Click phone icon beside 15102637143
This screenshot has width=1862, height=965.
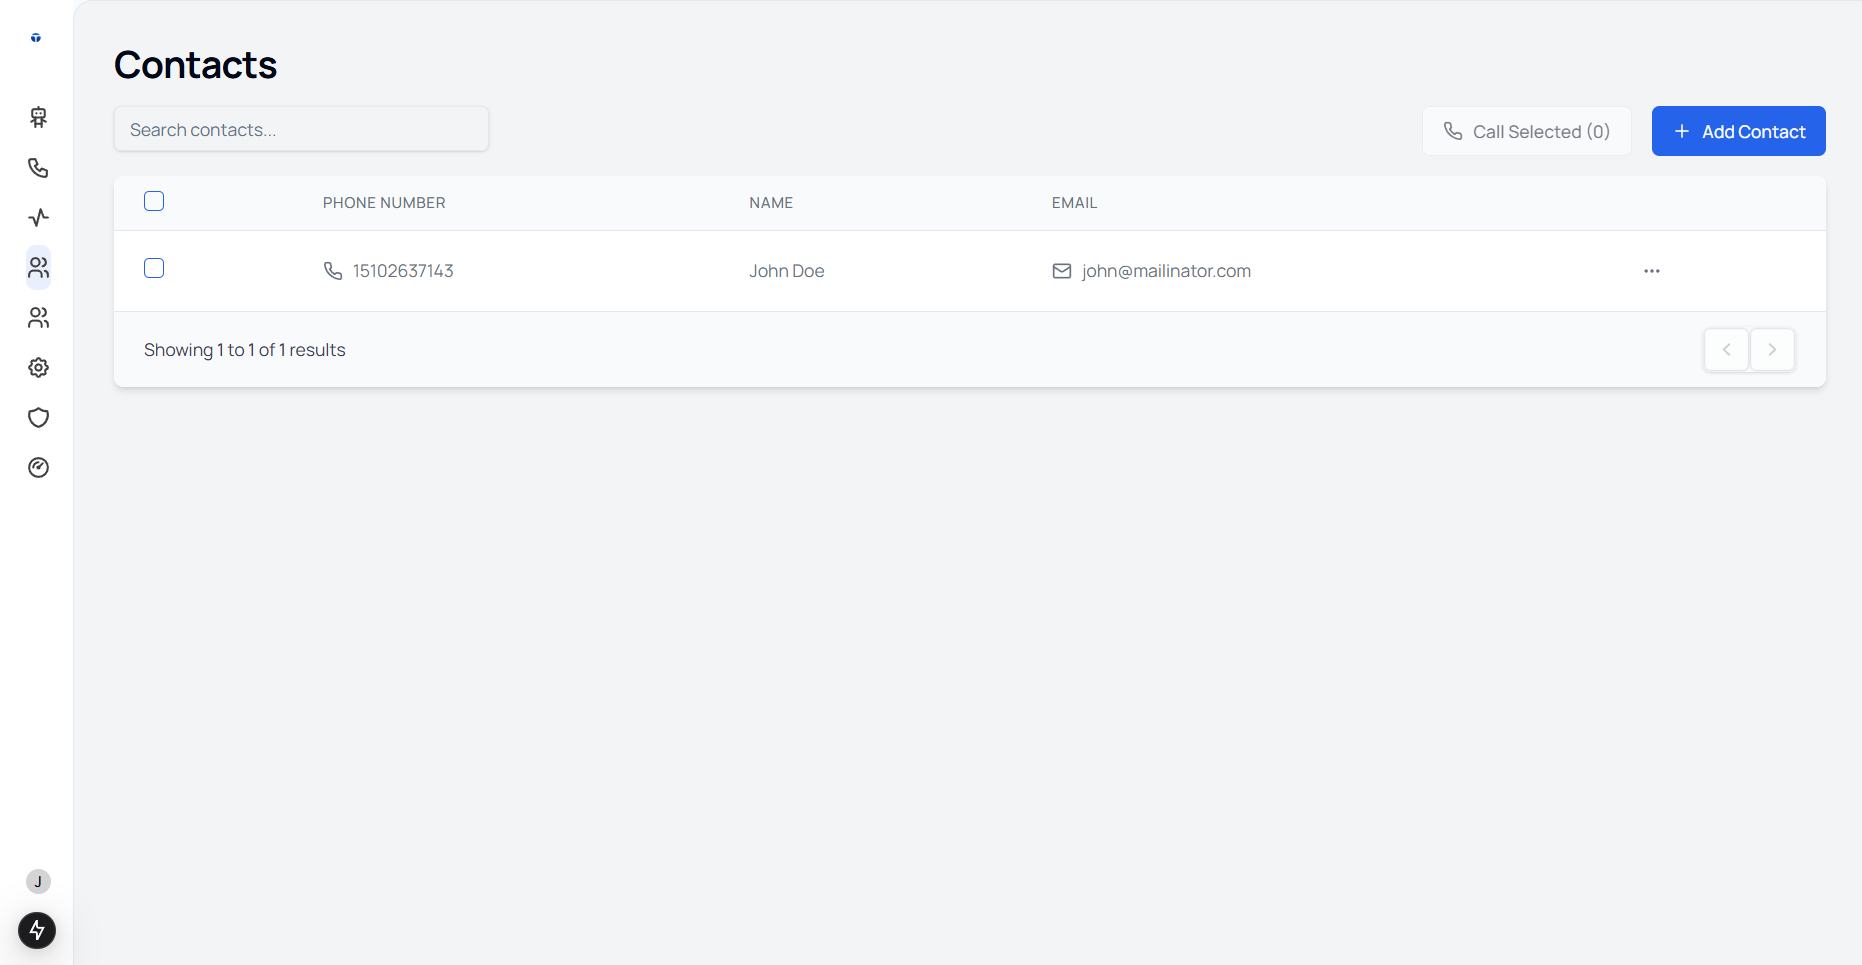(x=333, y=271)
